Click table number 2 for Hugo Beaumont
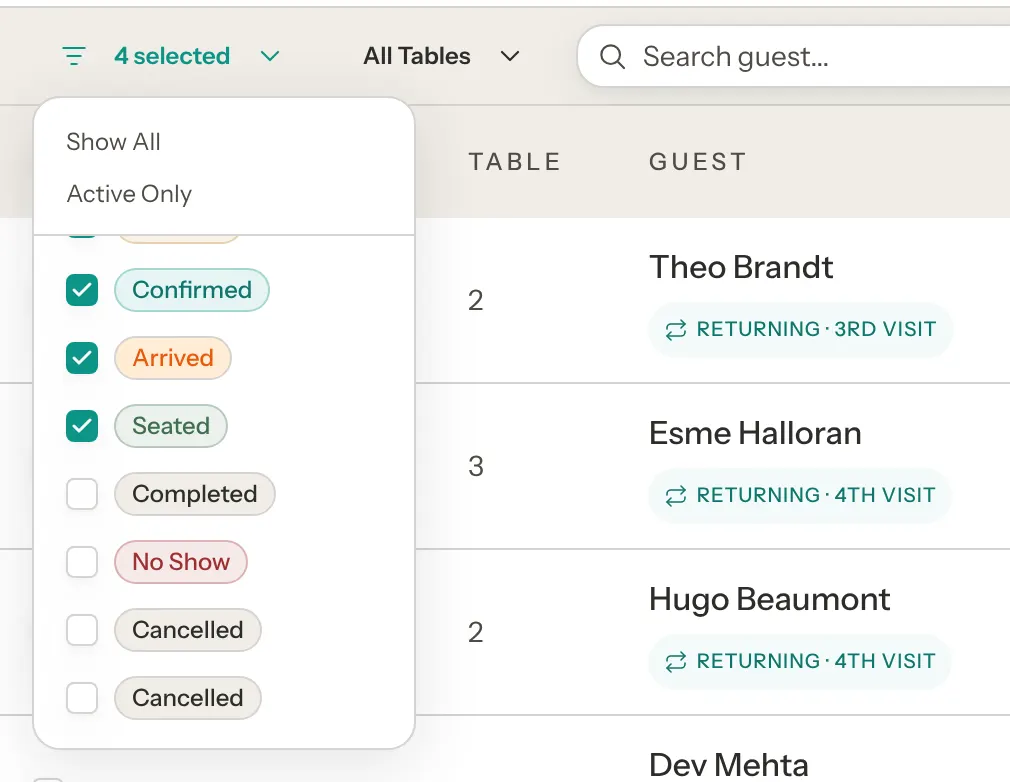Screen dimensions: 1010x782 [475, 633]
